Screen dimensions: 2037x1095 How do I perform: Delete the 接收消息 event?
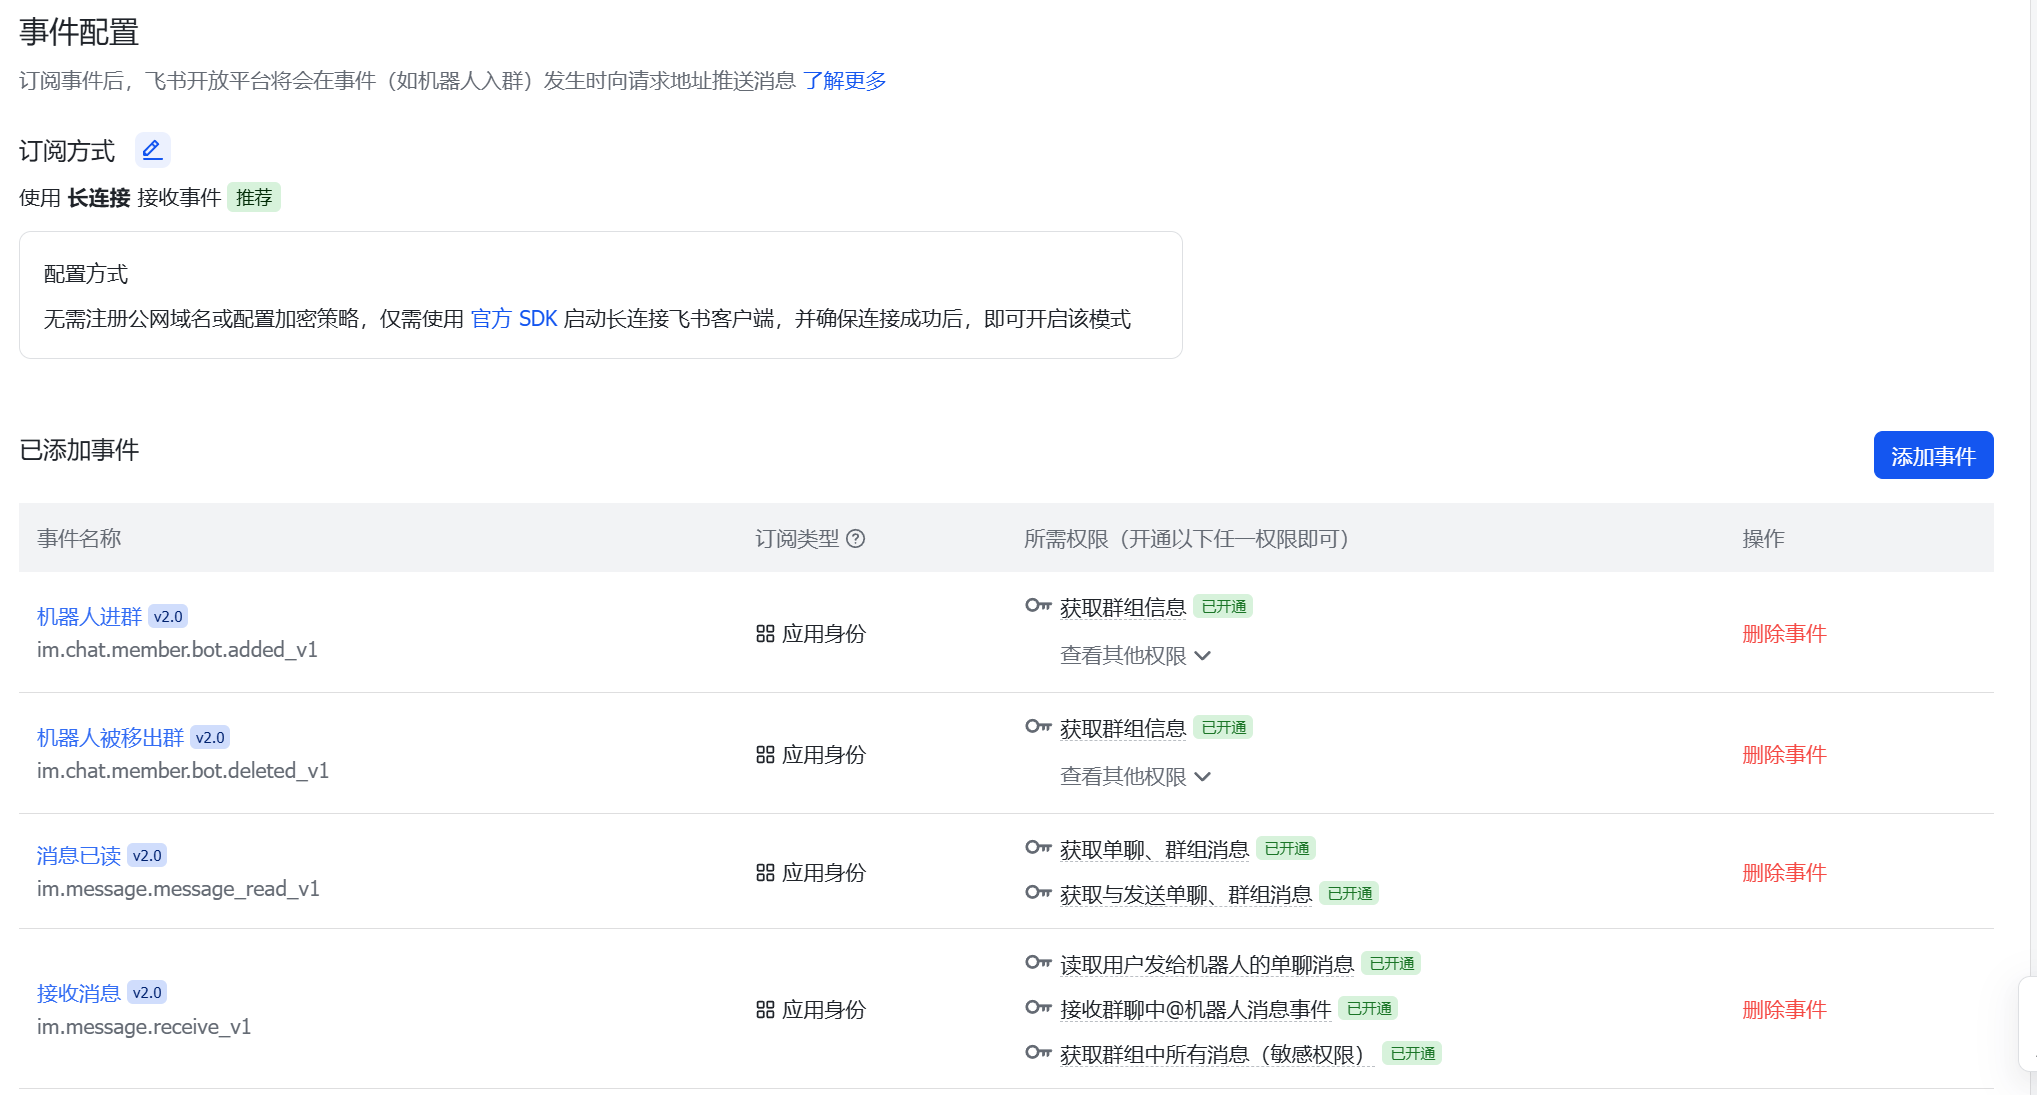pyautogui.click(x=1783, y=1010)
